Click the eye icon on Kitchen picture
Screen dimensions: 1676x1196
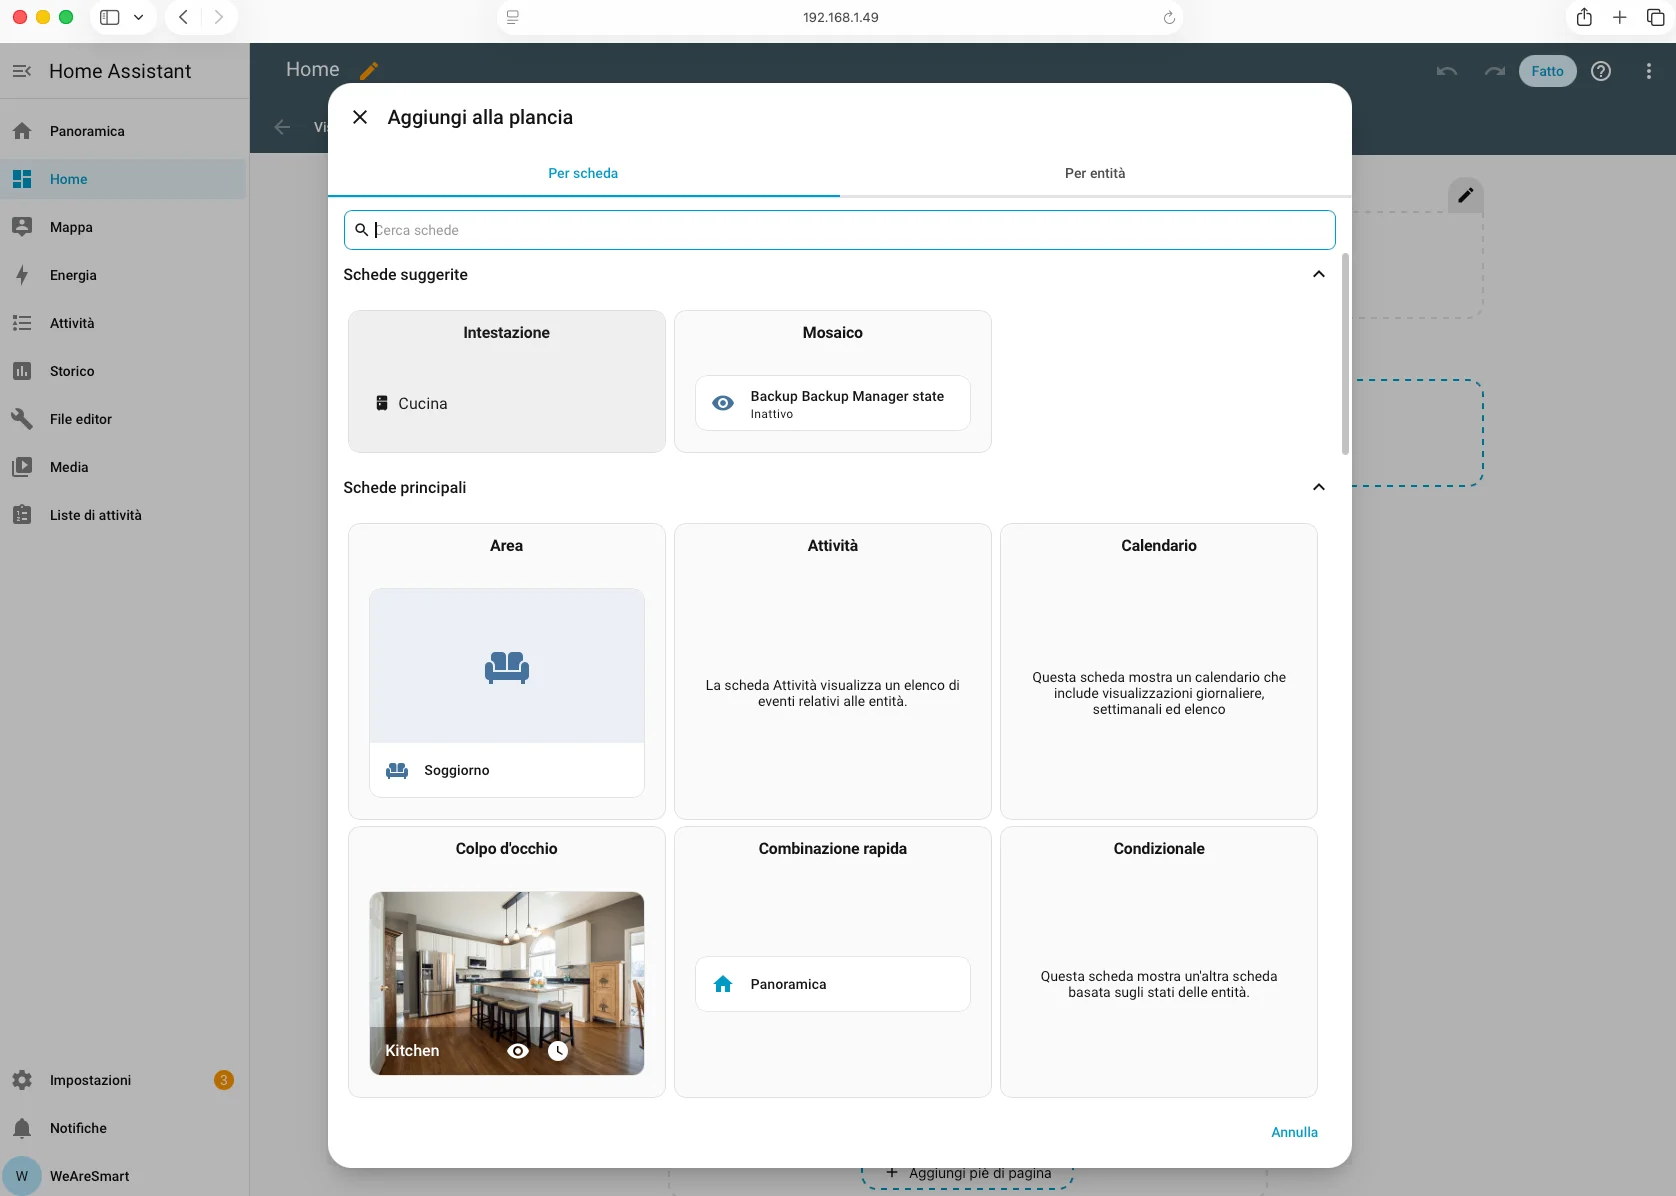click(x=518, y=1051)
